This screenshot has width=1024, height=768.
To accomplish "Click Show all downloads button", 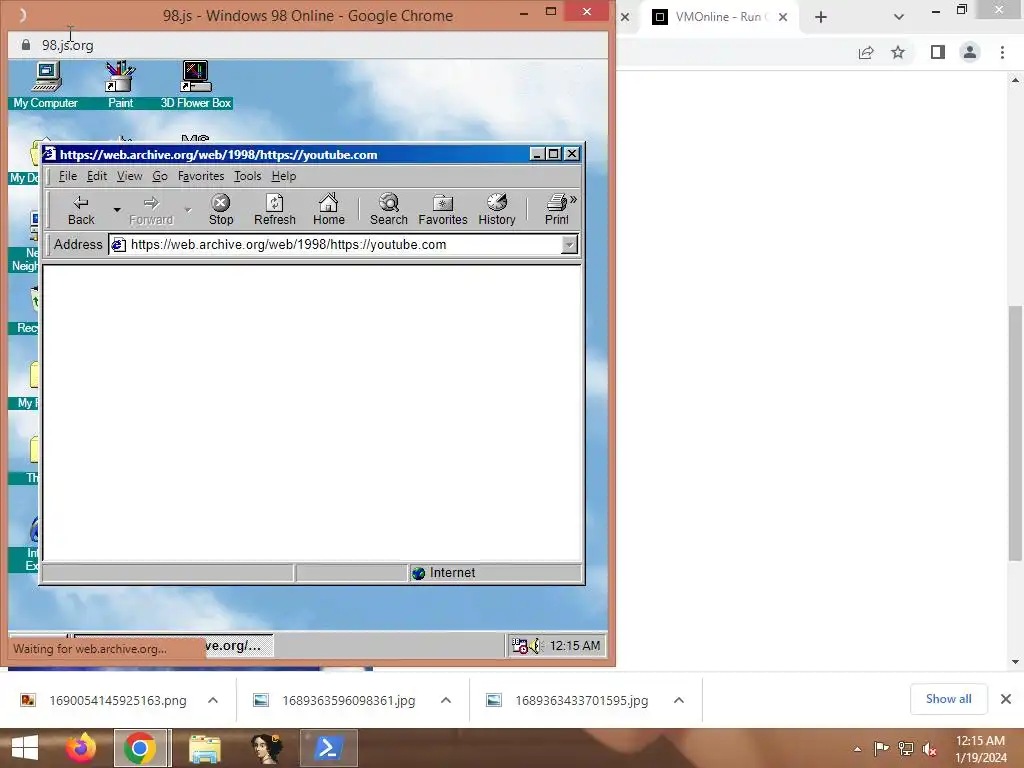I will (x=948, y=699).
